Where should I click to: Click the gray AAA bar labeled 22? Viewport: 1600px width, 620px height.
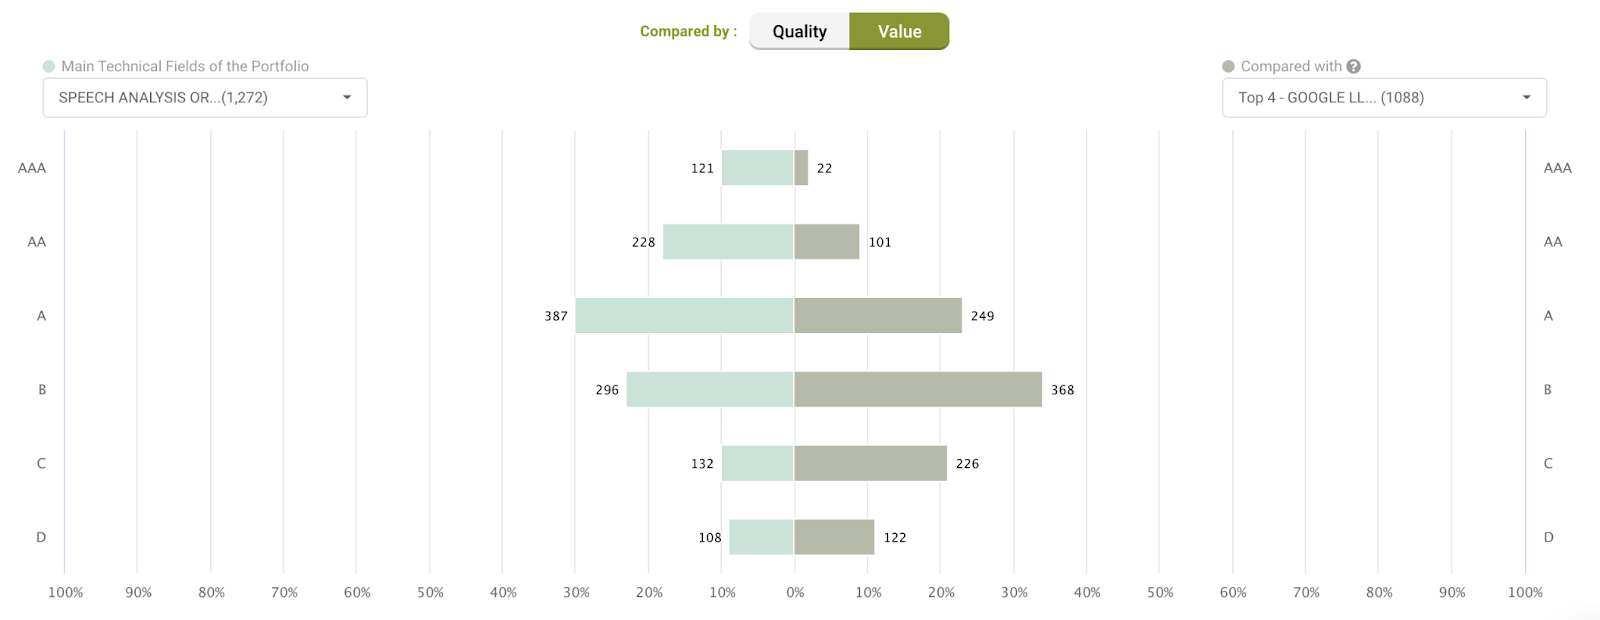pos(801,168)
